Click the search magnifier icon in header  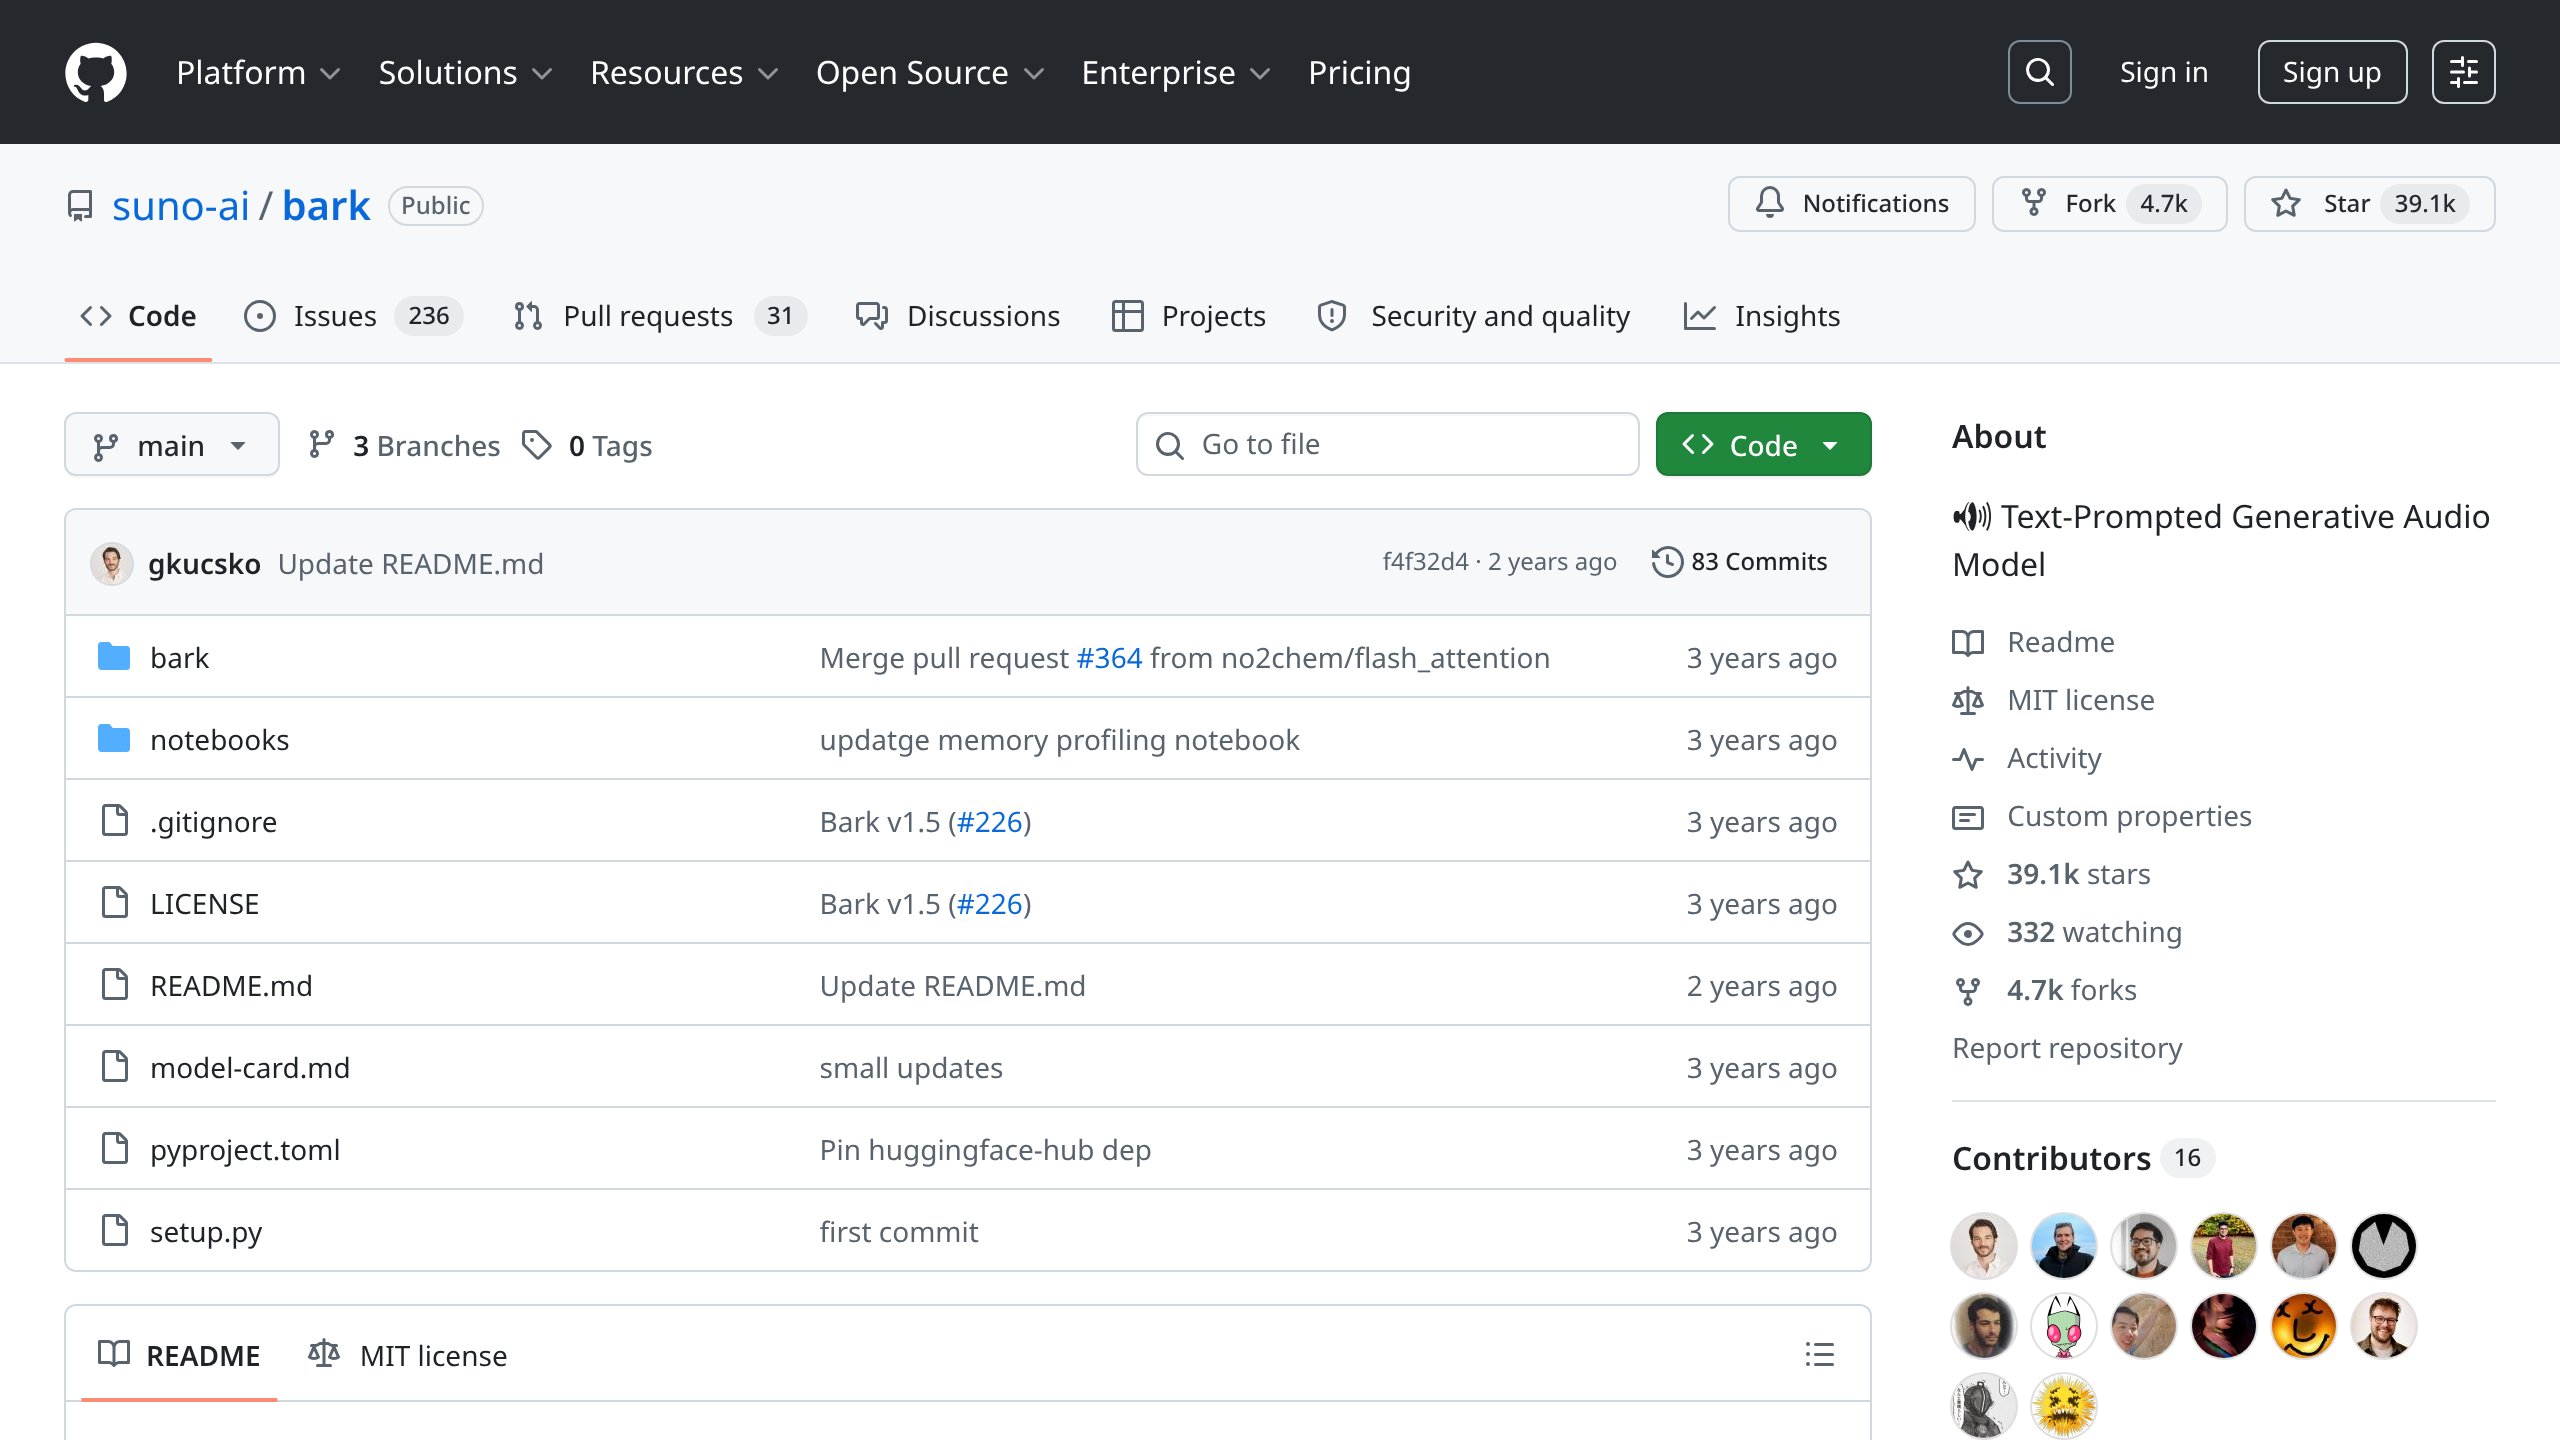(x=2039, y=72)
